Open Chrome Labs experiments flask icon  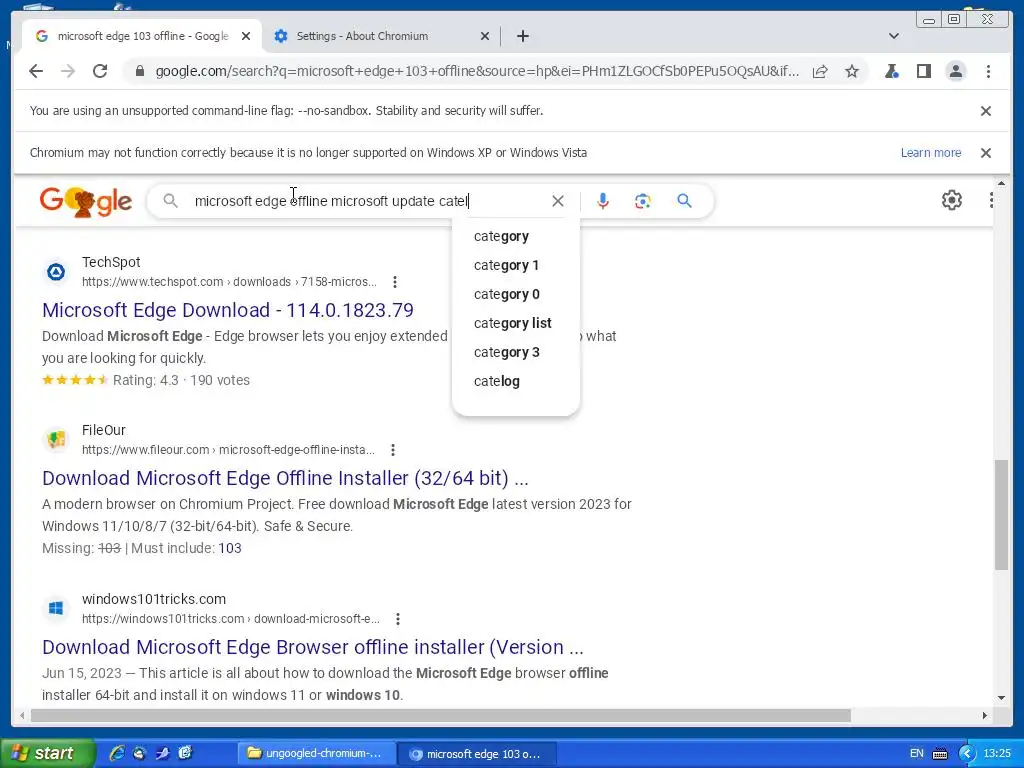coord(891,71)
